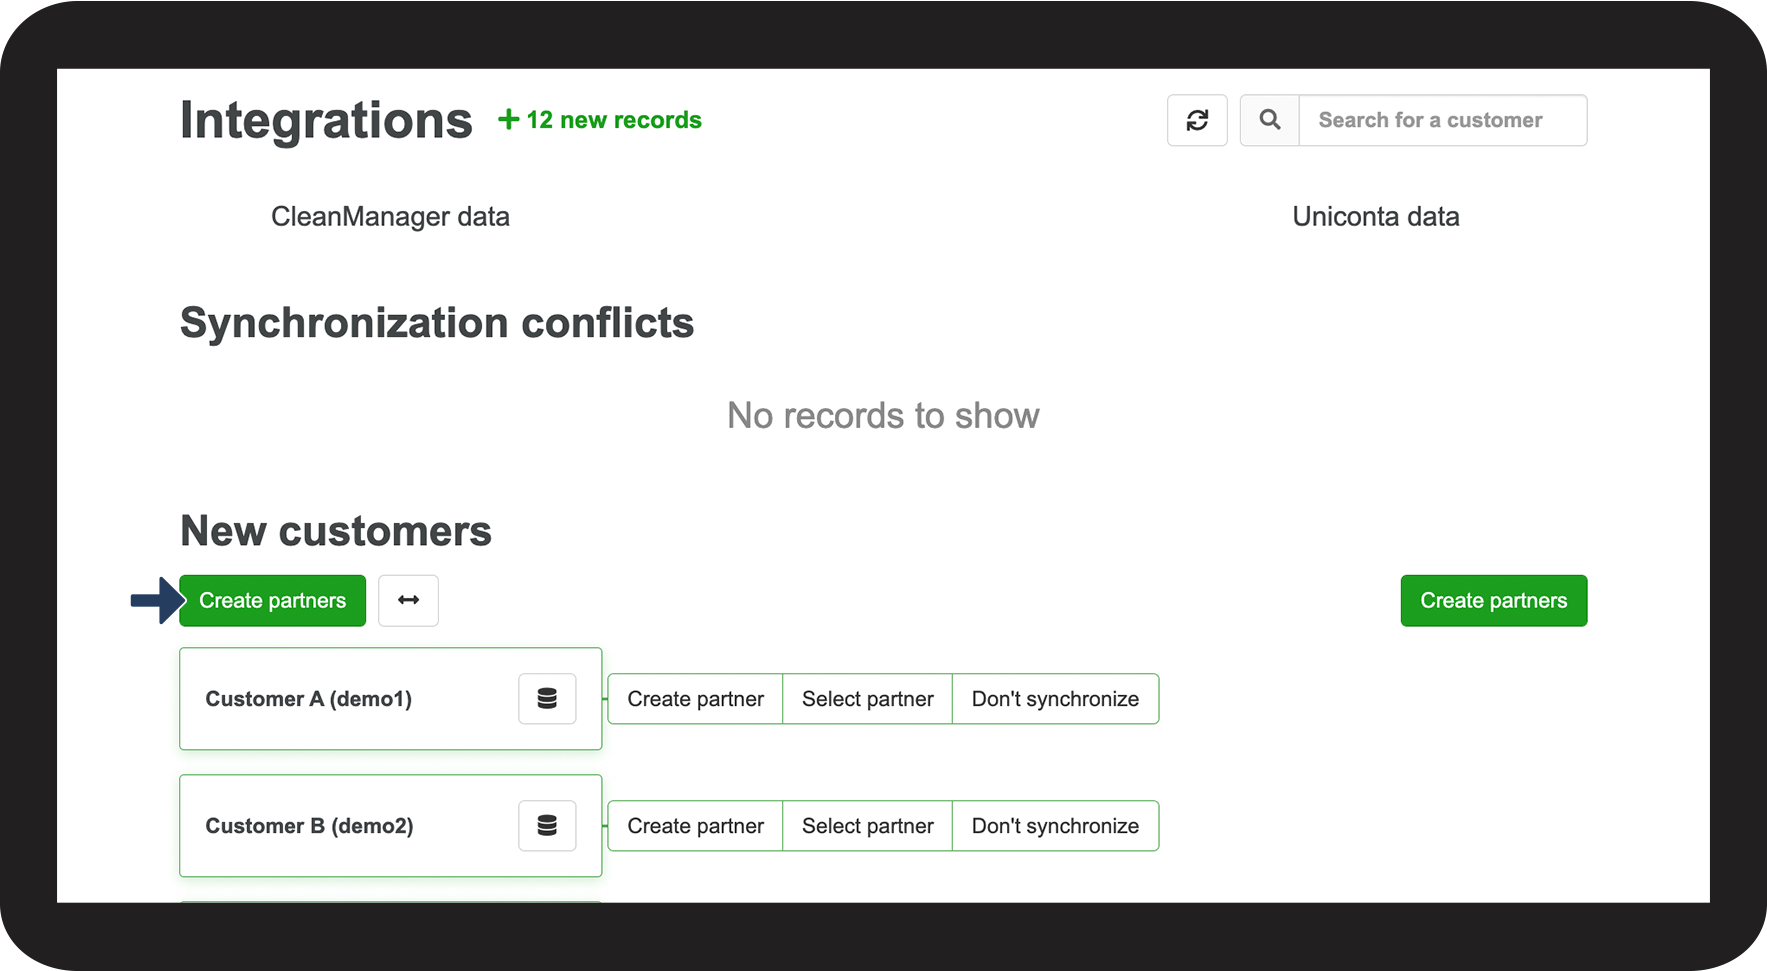Open database icon for Customer A

click(547, 699)
